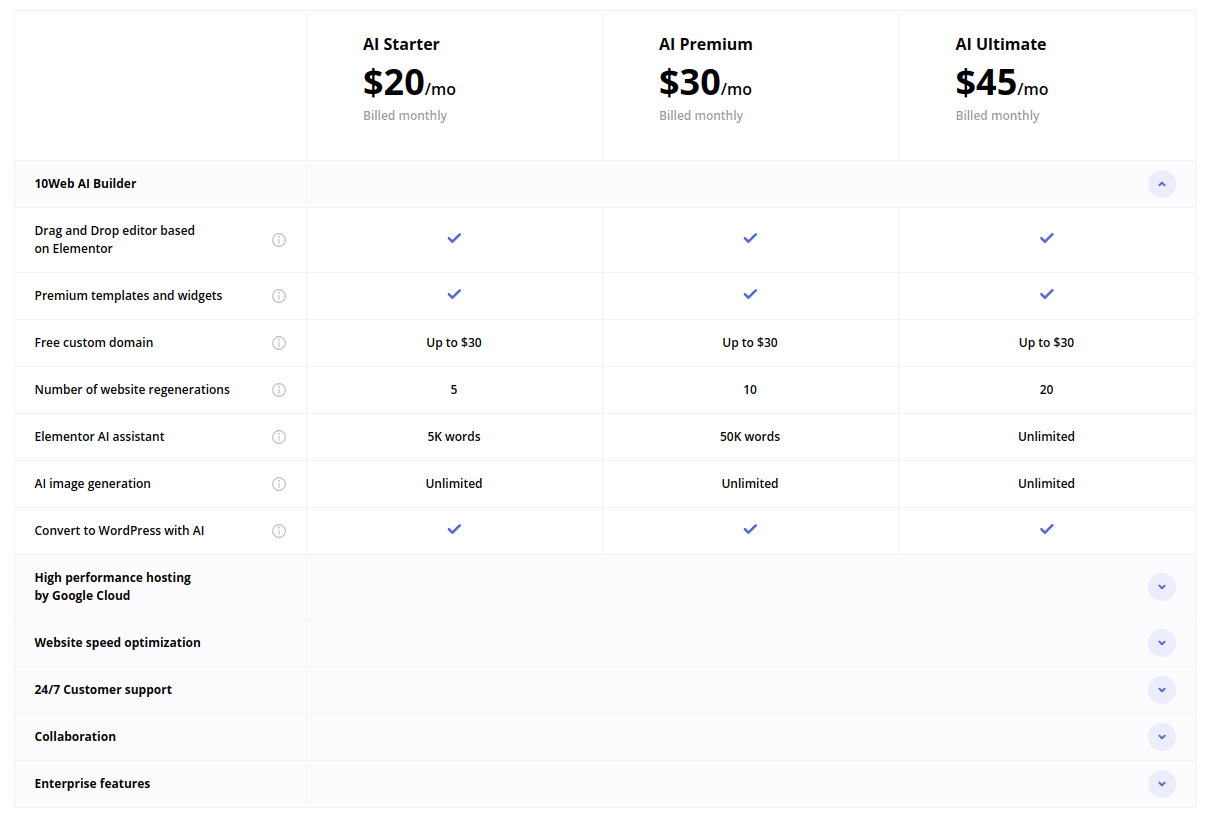Click AI Premium checkmark for Premium templates
This screenshot has width=1209, height=818.
coord(750,294)
